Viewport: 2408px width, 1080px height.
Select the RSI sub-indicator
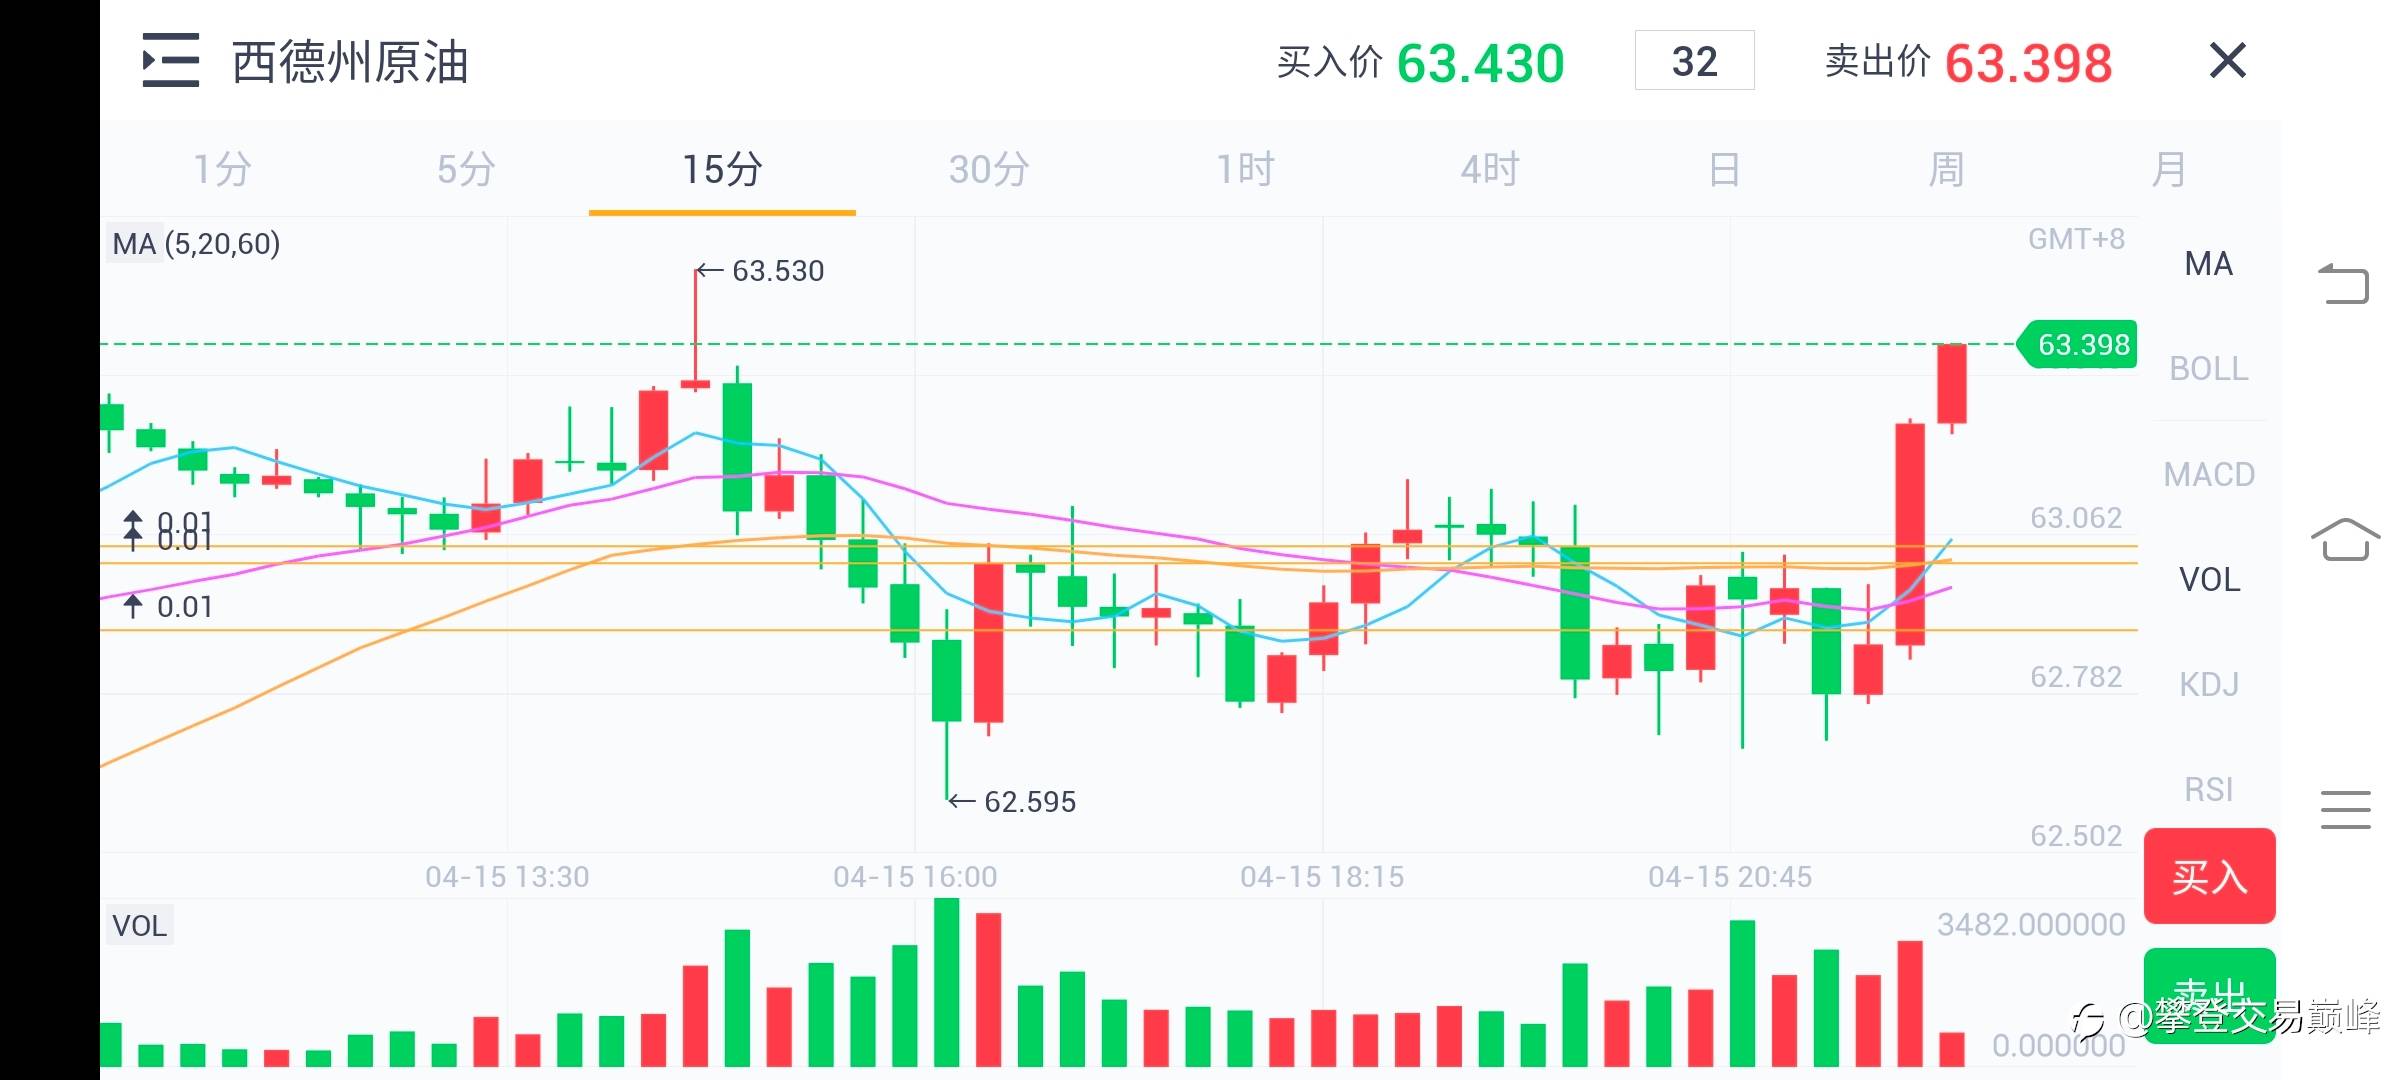pos(2208,790)
